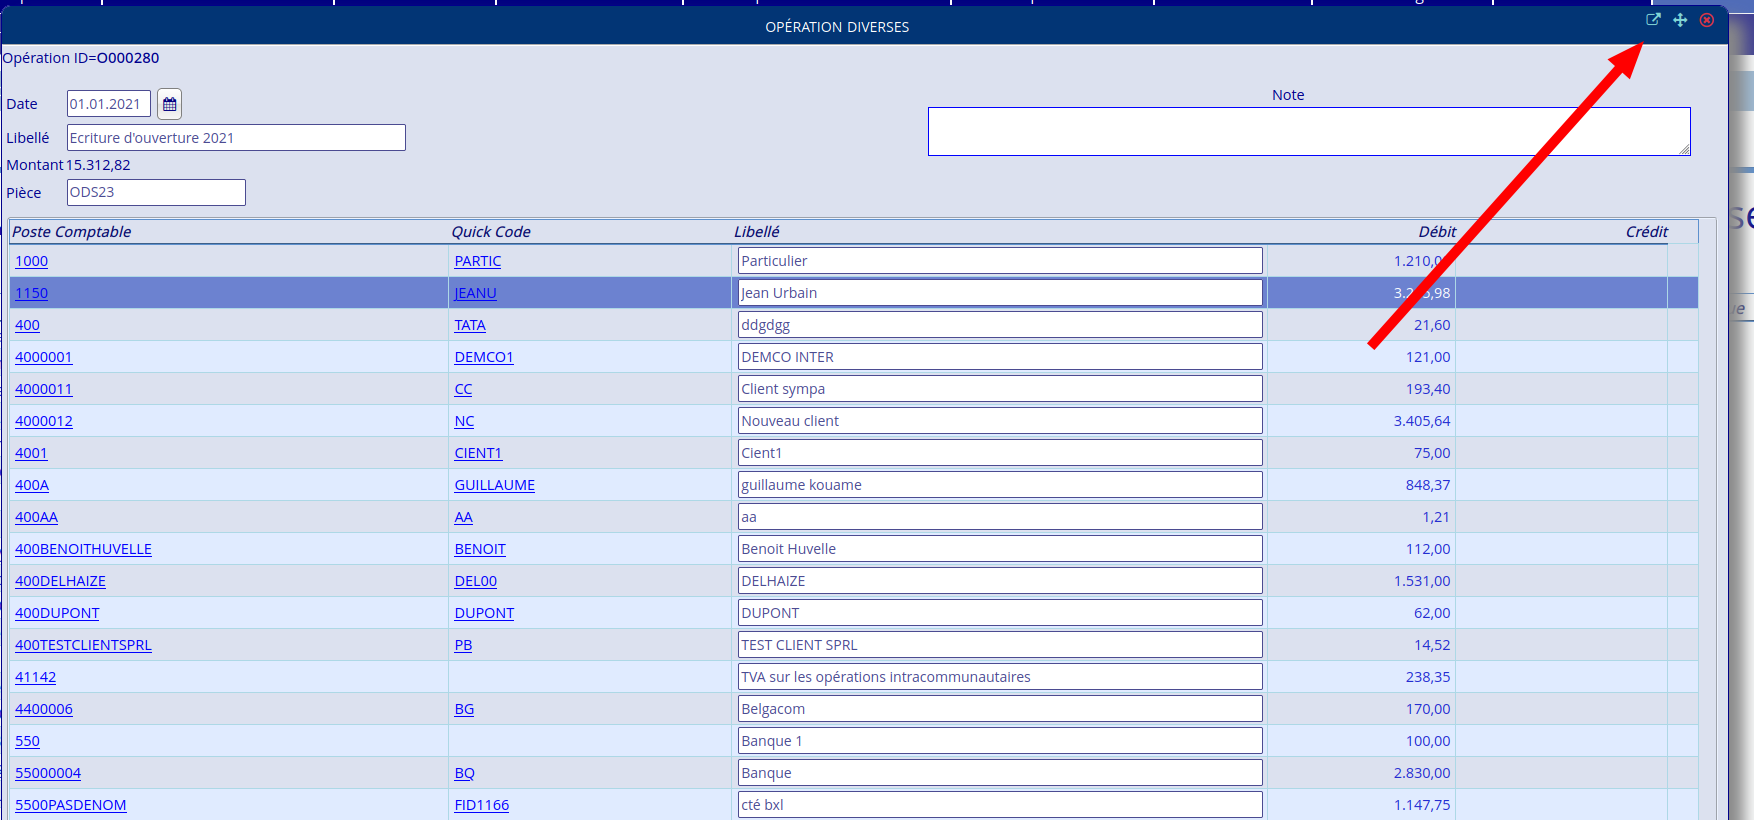Click inside the Note text area
1754x820 pixels.
click(x=1308, y=132)
